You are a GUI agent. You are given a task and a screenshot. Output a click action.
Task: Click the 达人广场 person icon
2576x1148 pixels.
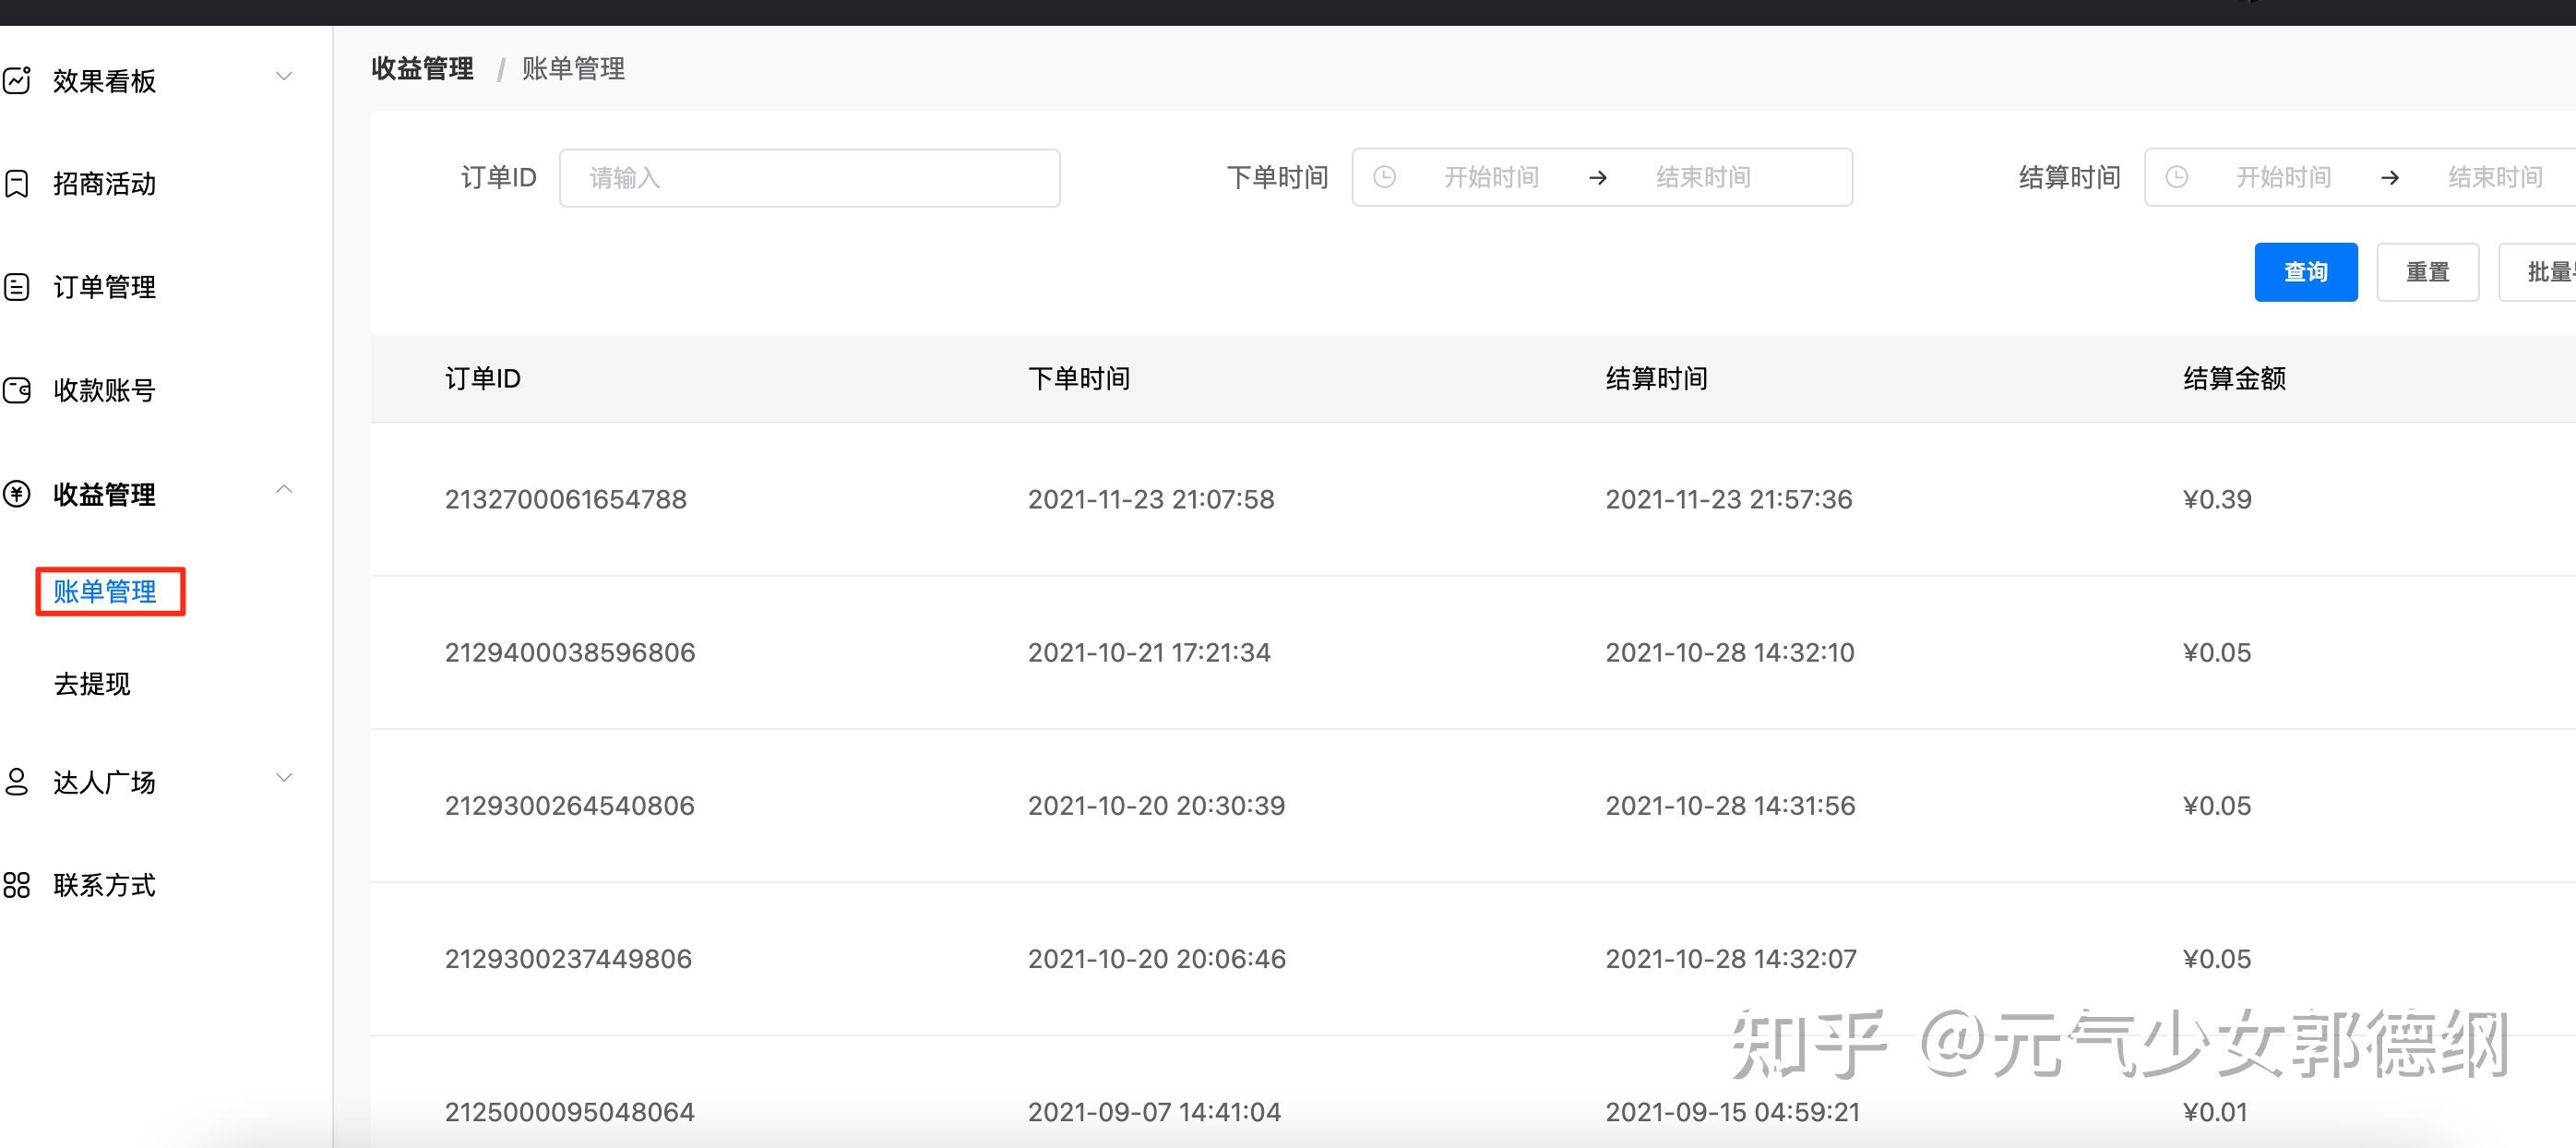click(x=17, y=782)
